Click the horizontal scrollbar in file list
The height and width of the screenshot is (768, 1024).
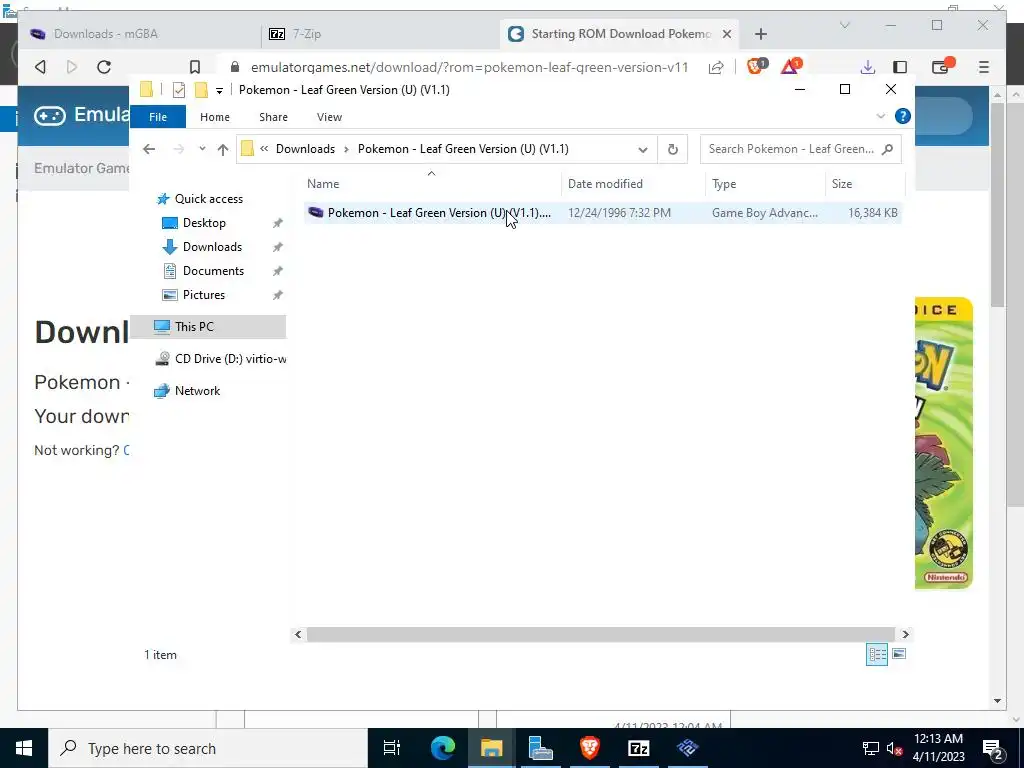600,634
